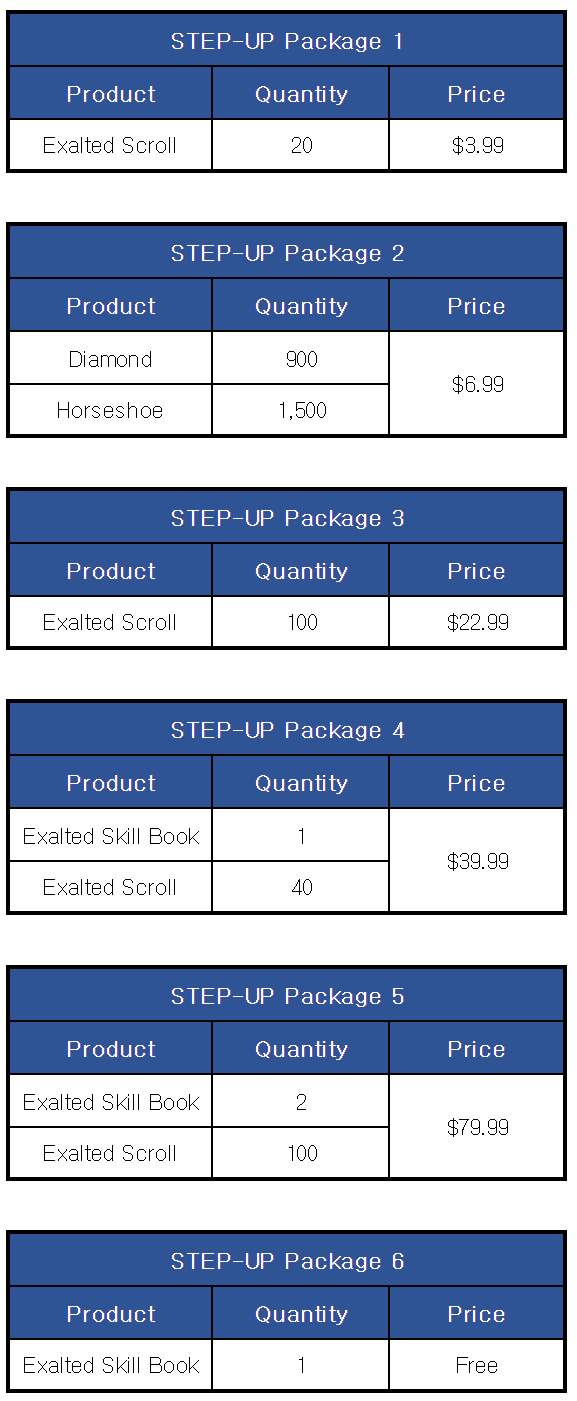Viewport: 577px width, 1401px height.
Task: Click the STEP-UP Package 3 header
Action: 287,518
